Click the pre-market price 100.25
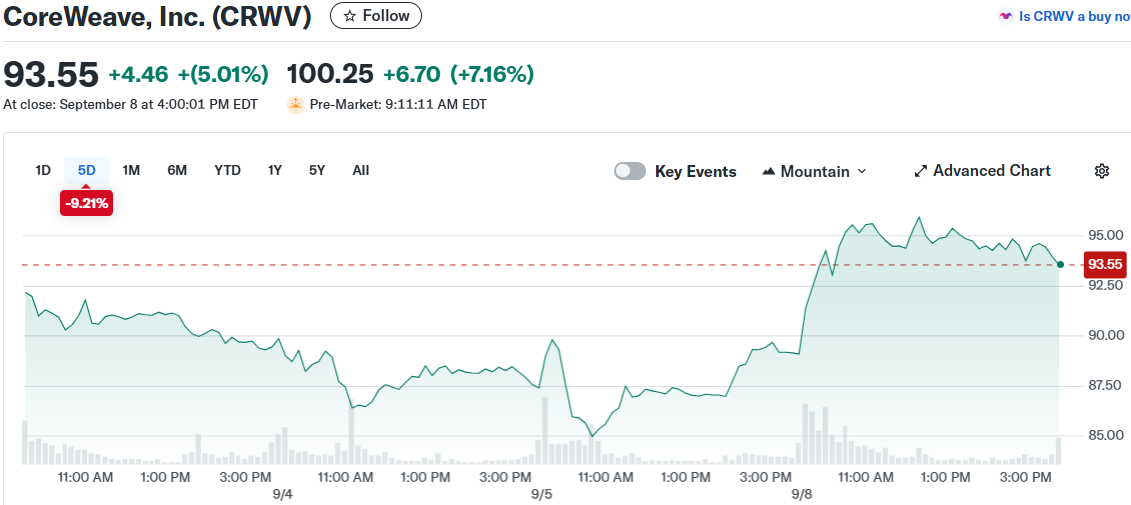The width and height of the screenshot is (1131, 505). 330,74
